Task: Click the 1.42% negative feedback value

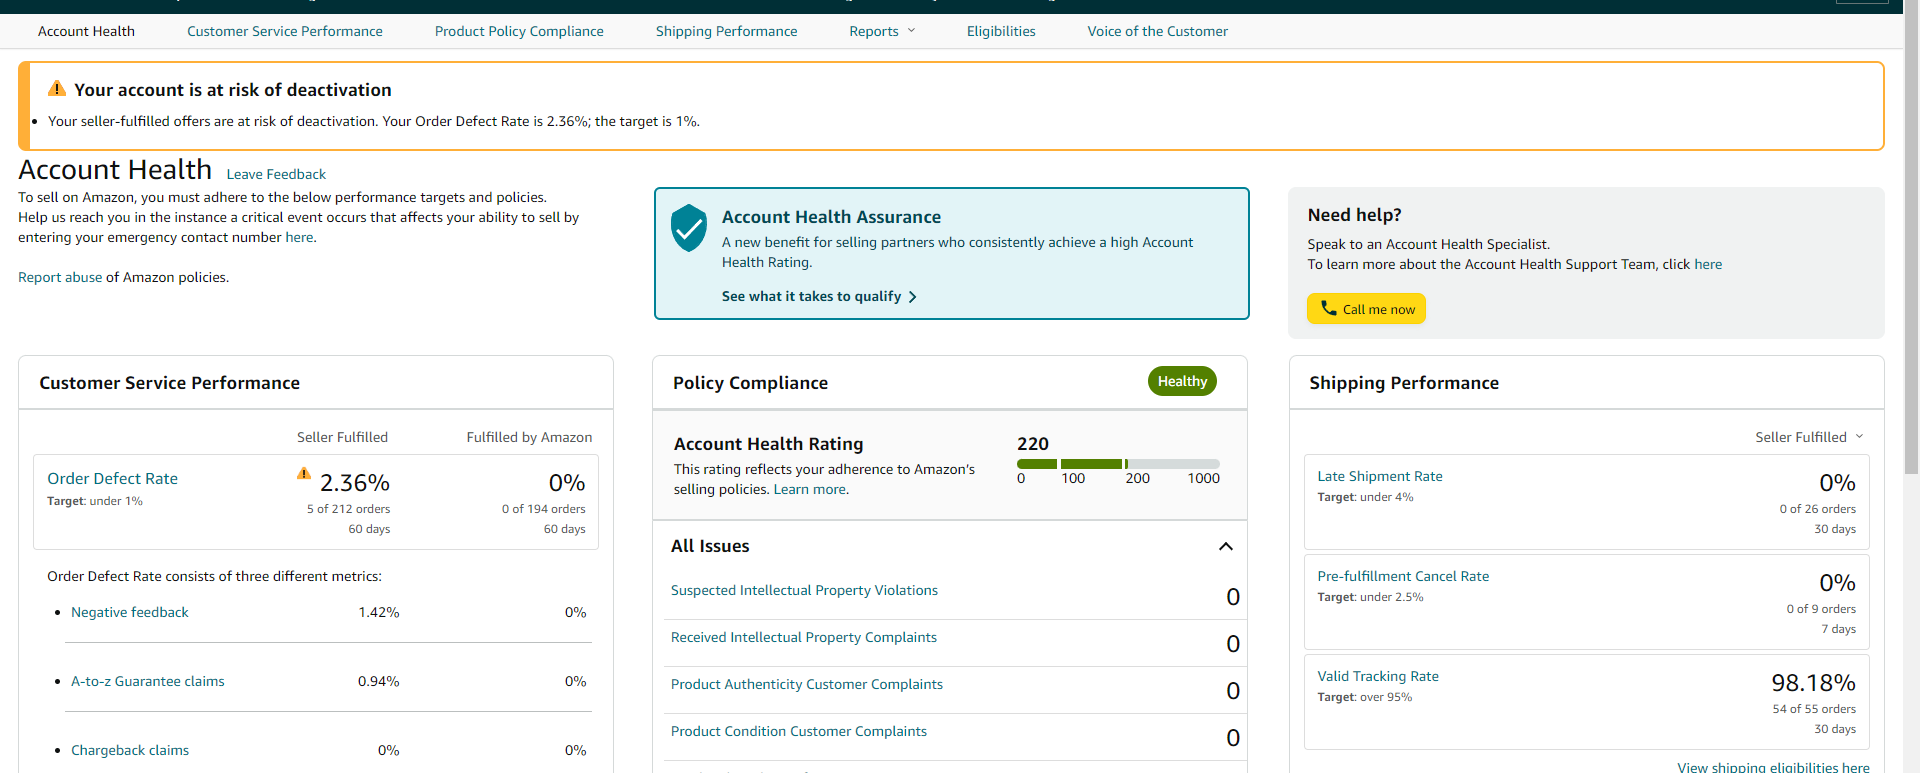Action: [x=379, y=612]
